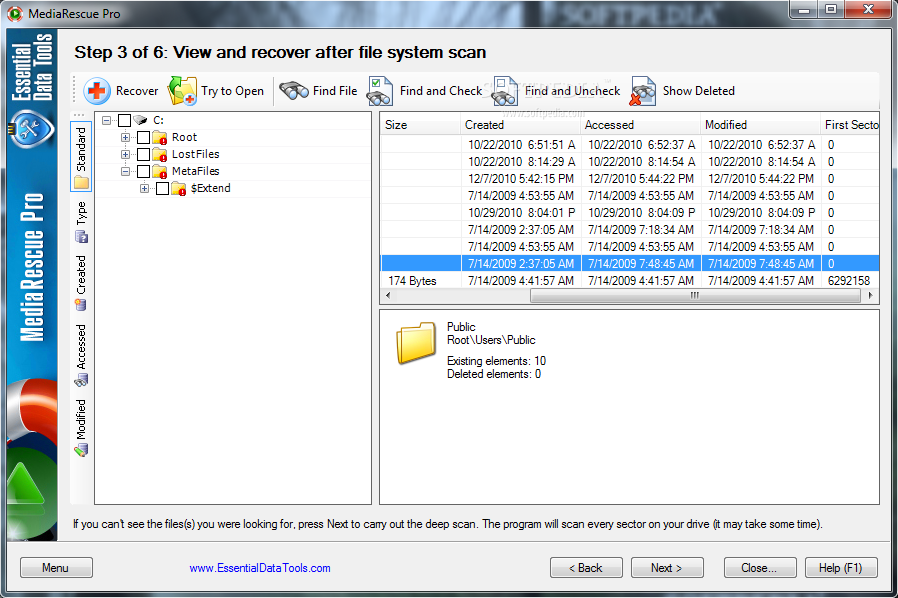
Task: Click the Find File binoculars icon
Action: (x=294, y=91)
